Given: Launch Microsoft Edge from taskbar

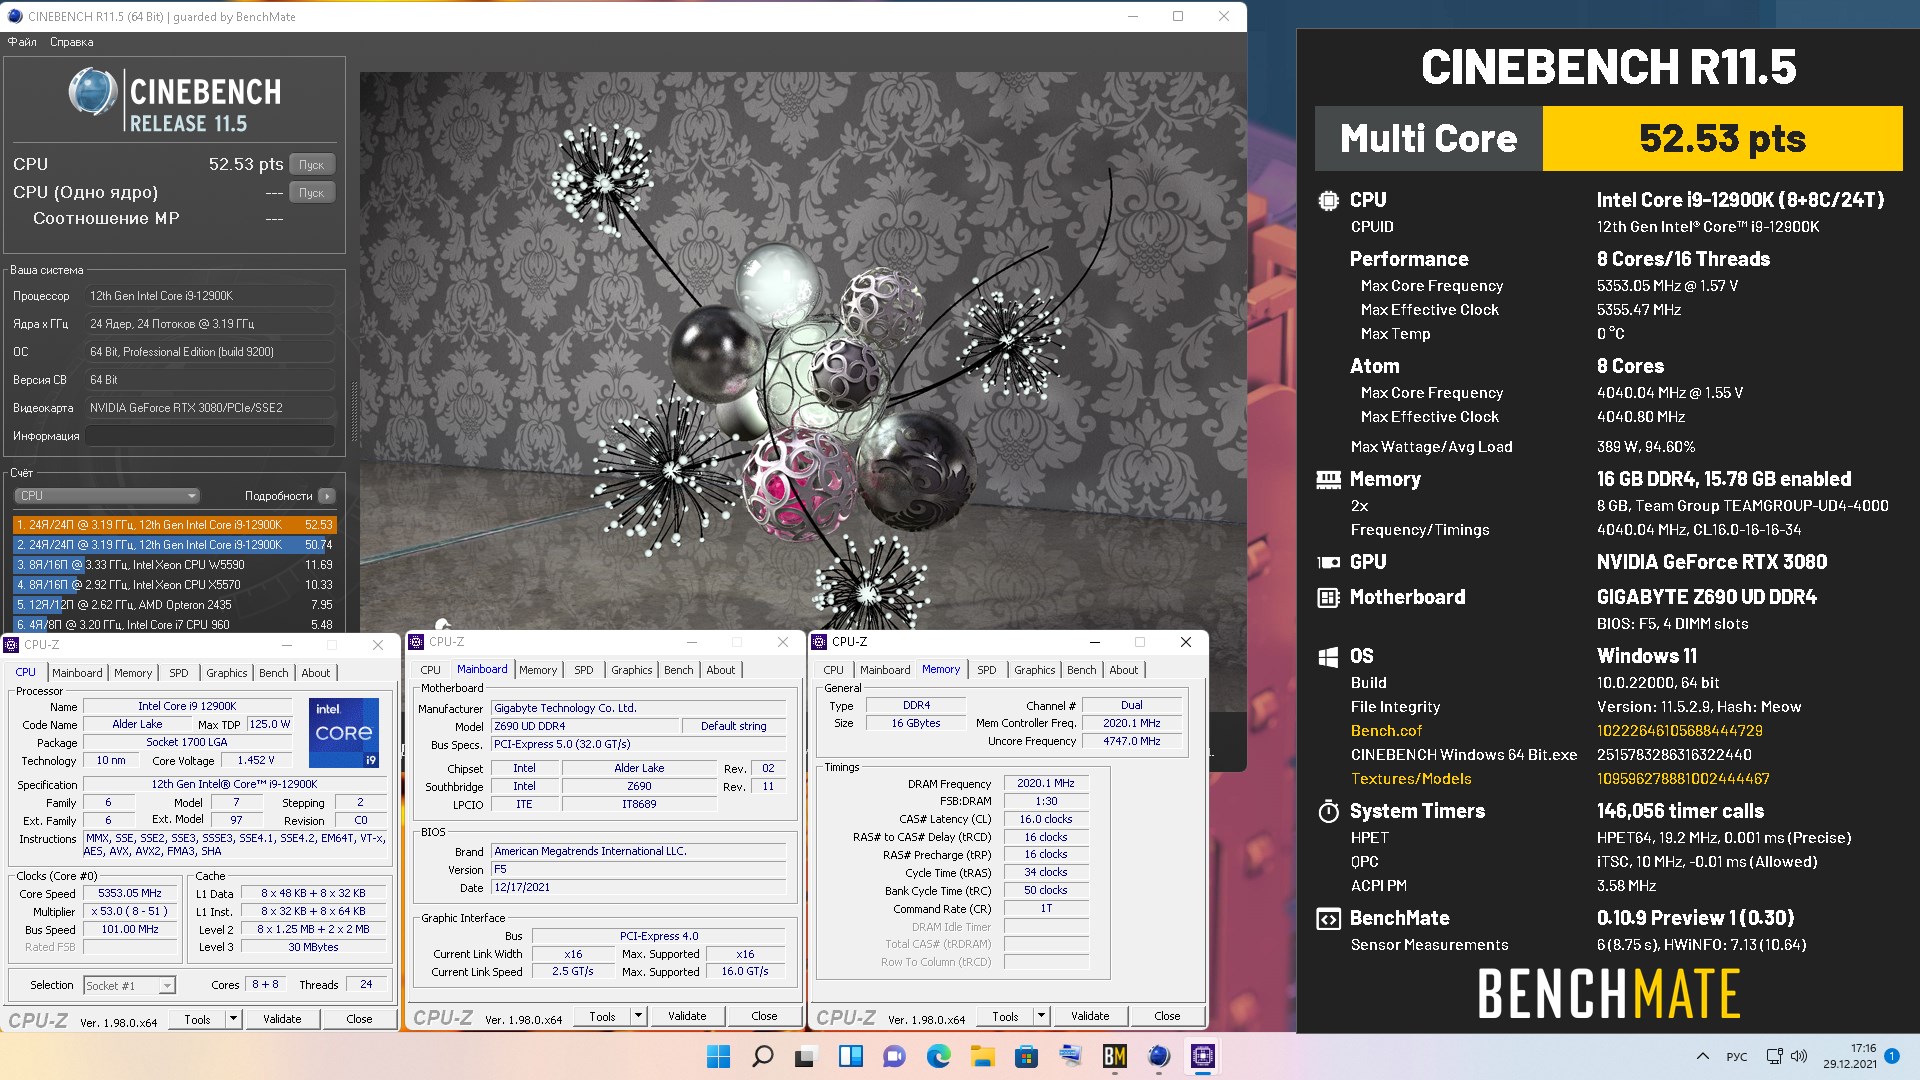Looking at the screenshot, I should coord(938,1056).
